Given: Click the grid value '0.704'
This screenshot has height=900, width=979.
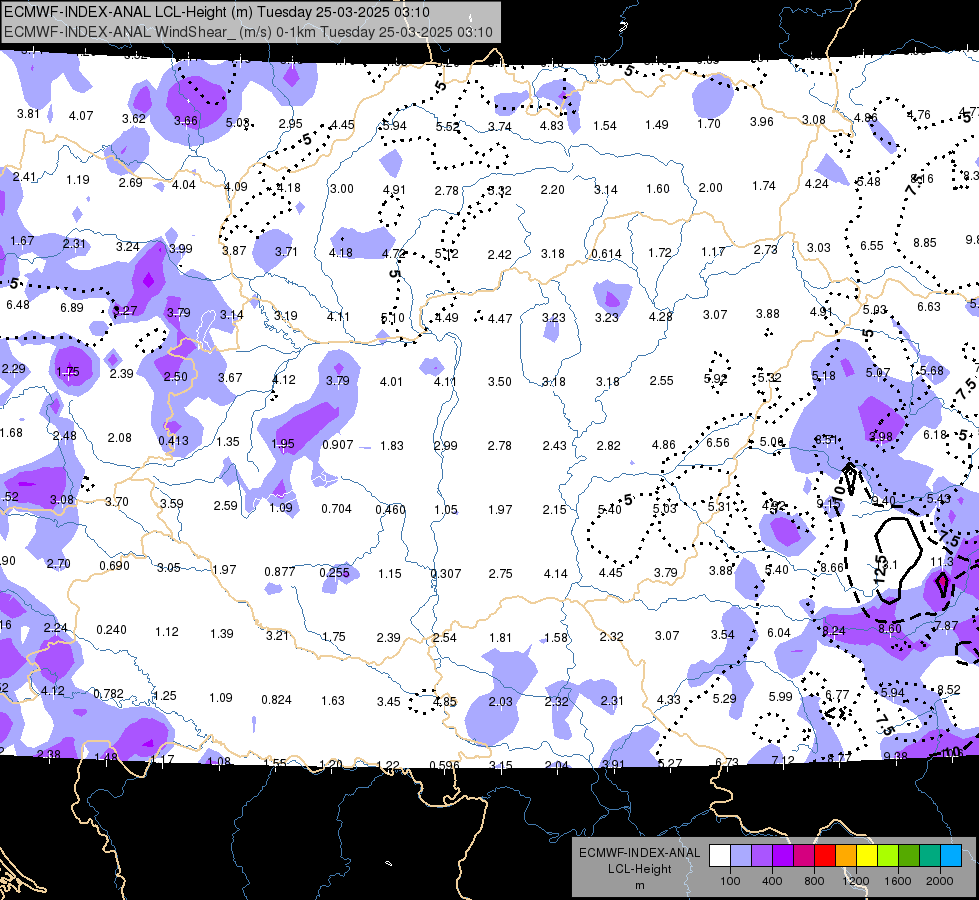Looking at the screenshot, I should (x=337, y=509).
